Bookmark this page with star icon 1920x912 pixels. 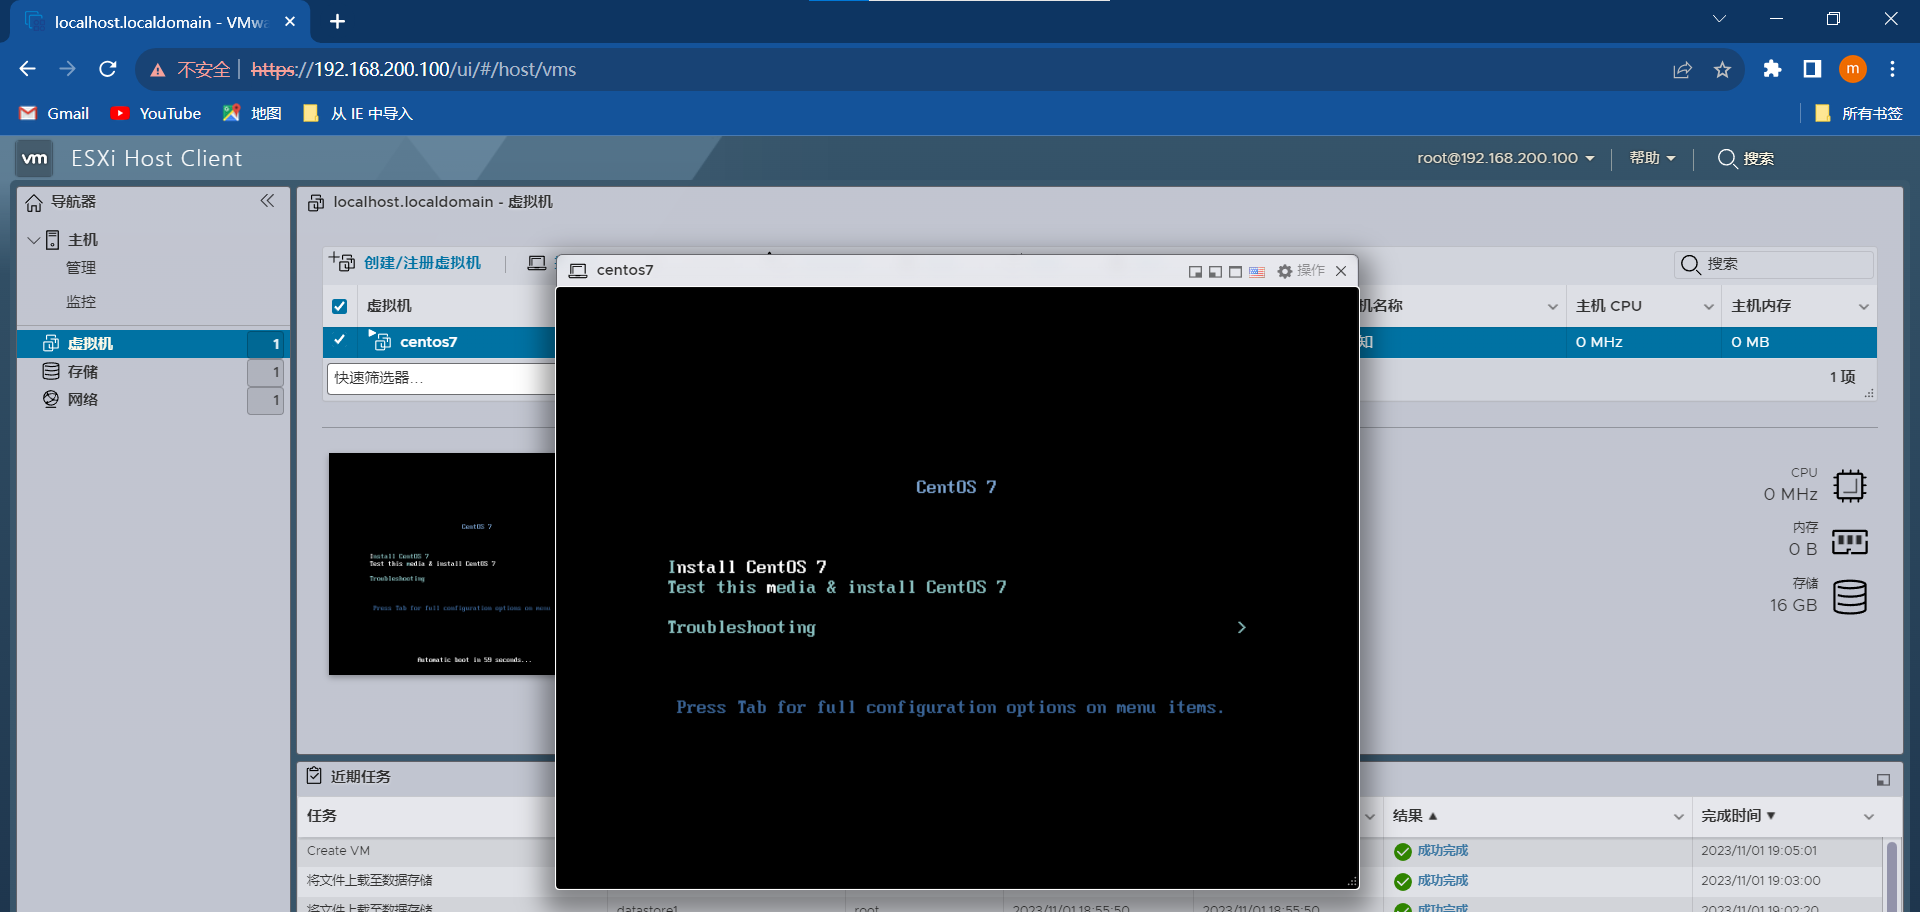[1722, 69]
